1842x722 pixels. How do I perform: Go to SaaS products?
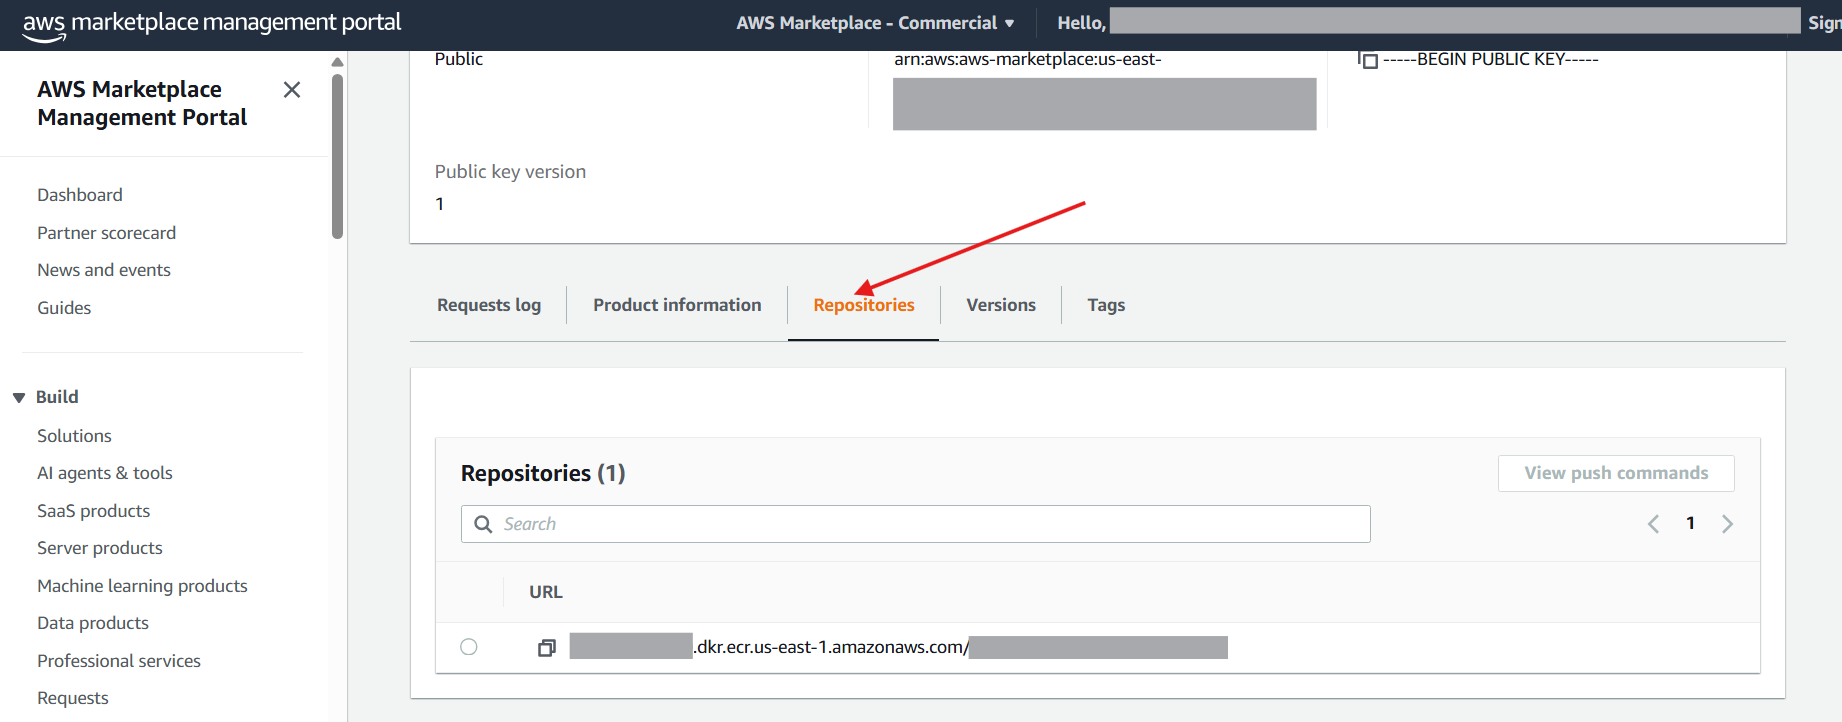tap(94, 511)
